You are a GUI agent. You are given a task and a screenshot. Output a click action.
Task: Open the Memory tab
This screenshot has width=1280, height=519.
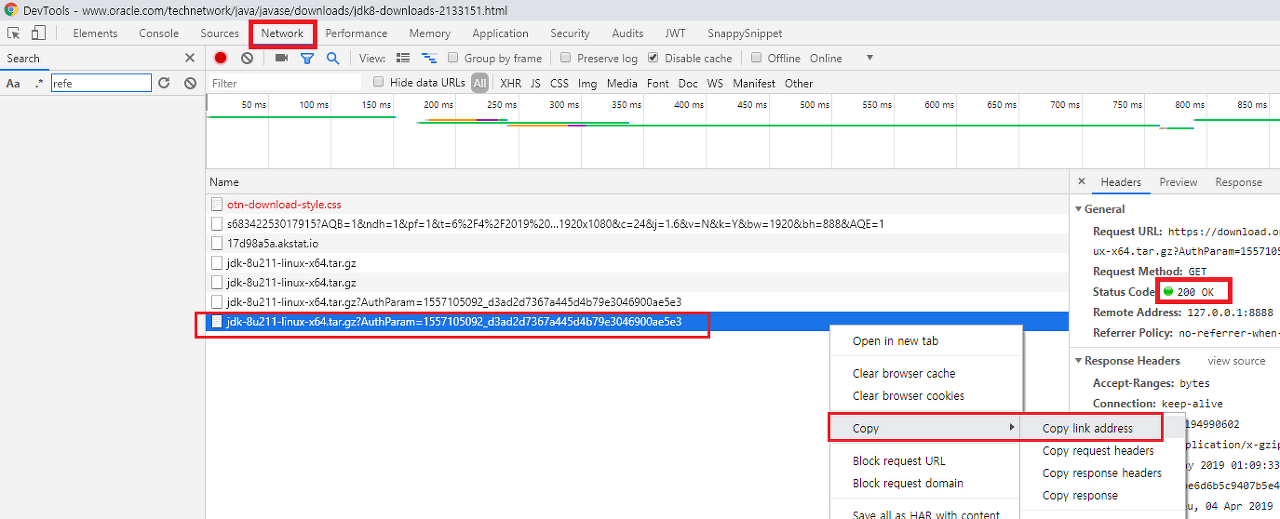tap(430, 33)
